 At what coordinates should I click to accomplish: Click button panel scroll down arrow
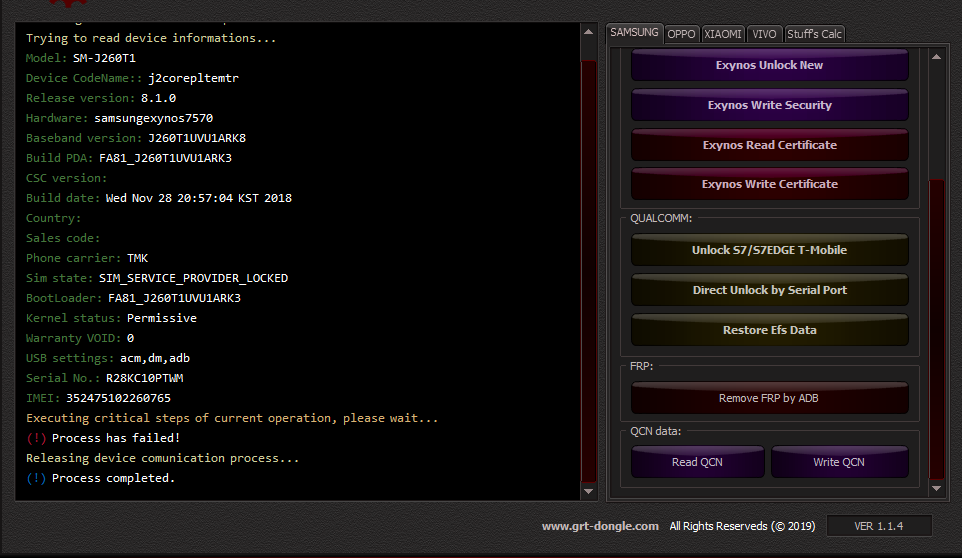click(936, 489)
